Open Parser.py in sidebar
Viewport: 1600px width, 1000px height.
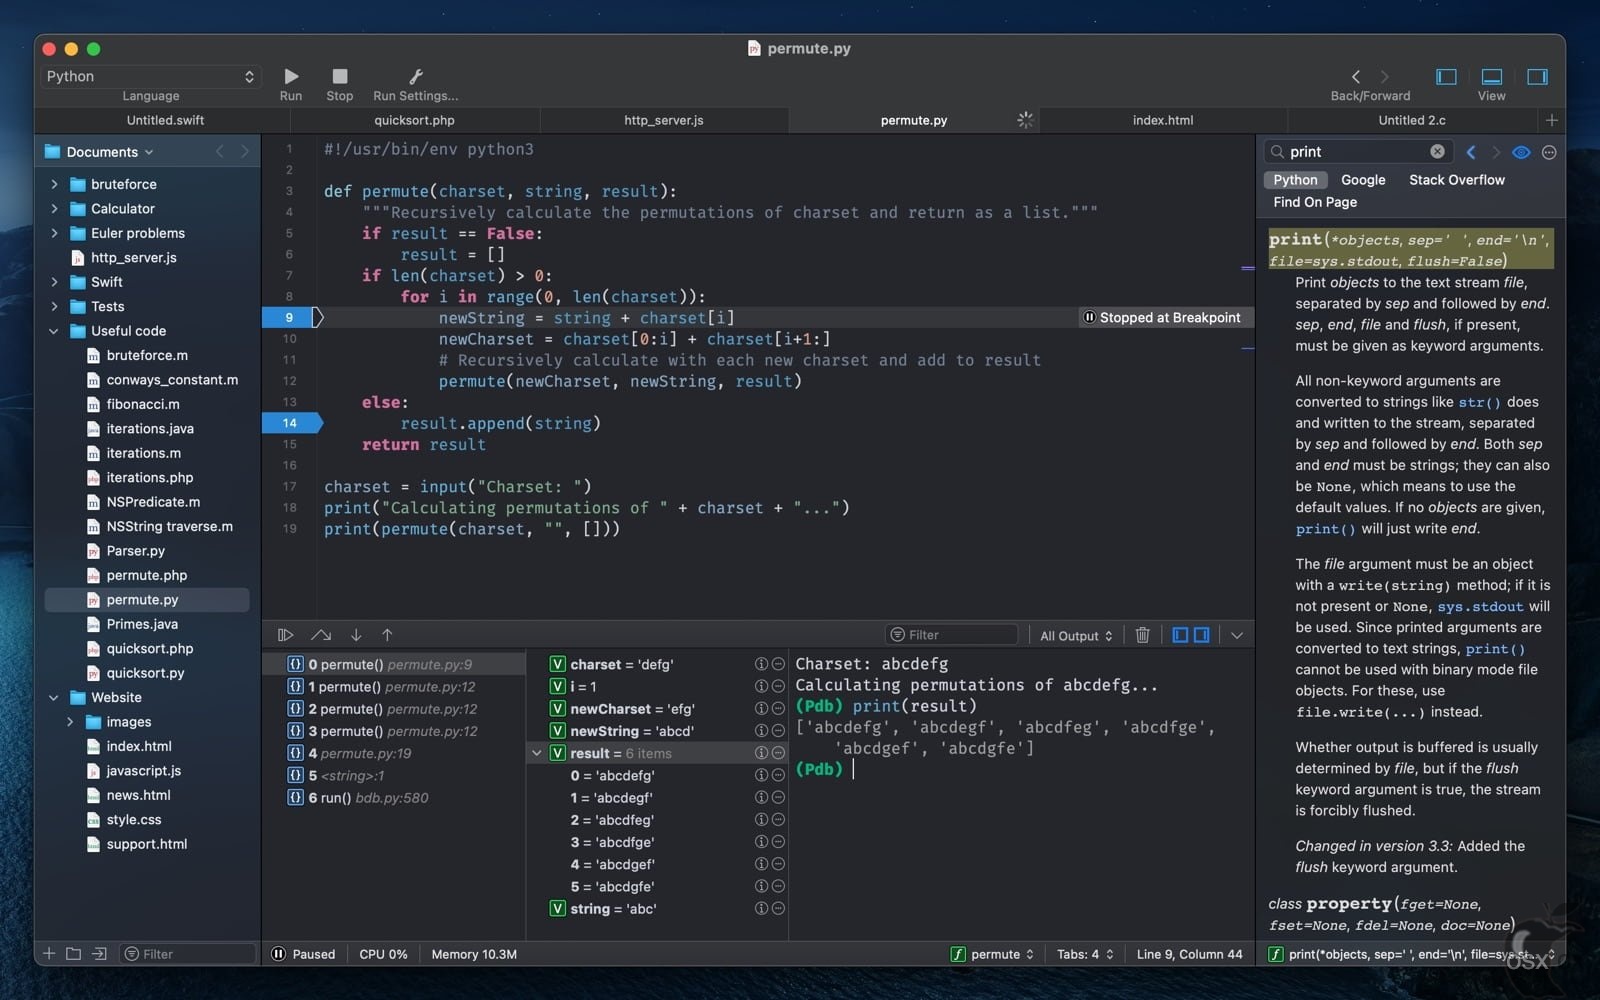click(136, 551)
